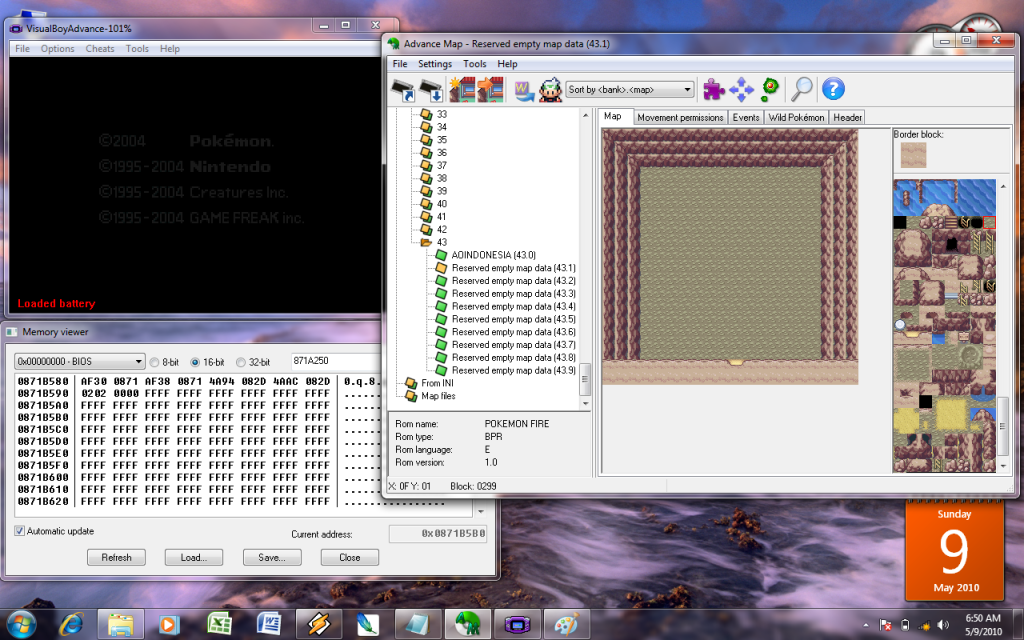Expand folder 42 in the map tree
The image size is (1024, 640).
[426, 229]
